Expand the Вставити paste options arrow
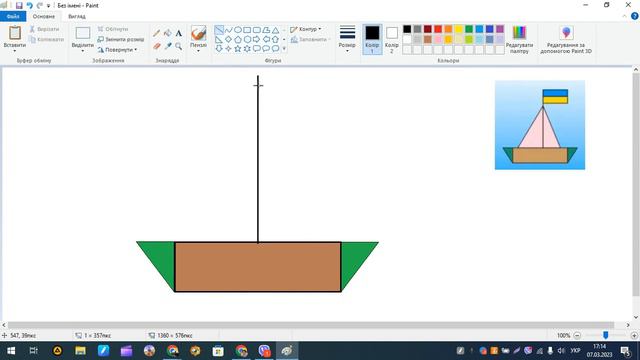Image resolution: width=640 pixels, height=360 pixels. pyautogui.click(x=15, y=51)
